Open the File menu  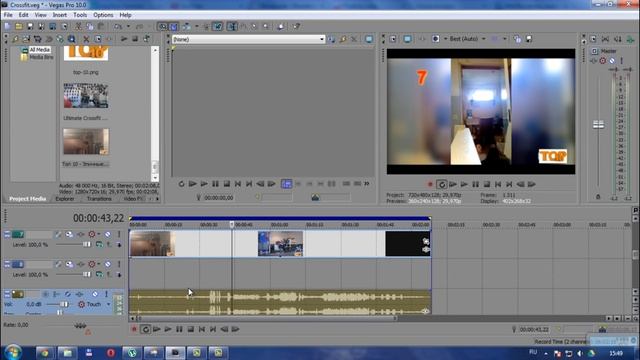8,15
